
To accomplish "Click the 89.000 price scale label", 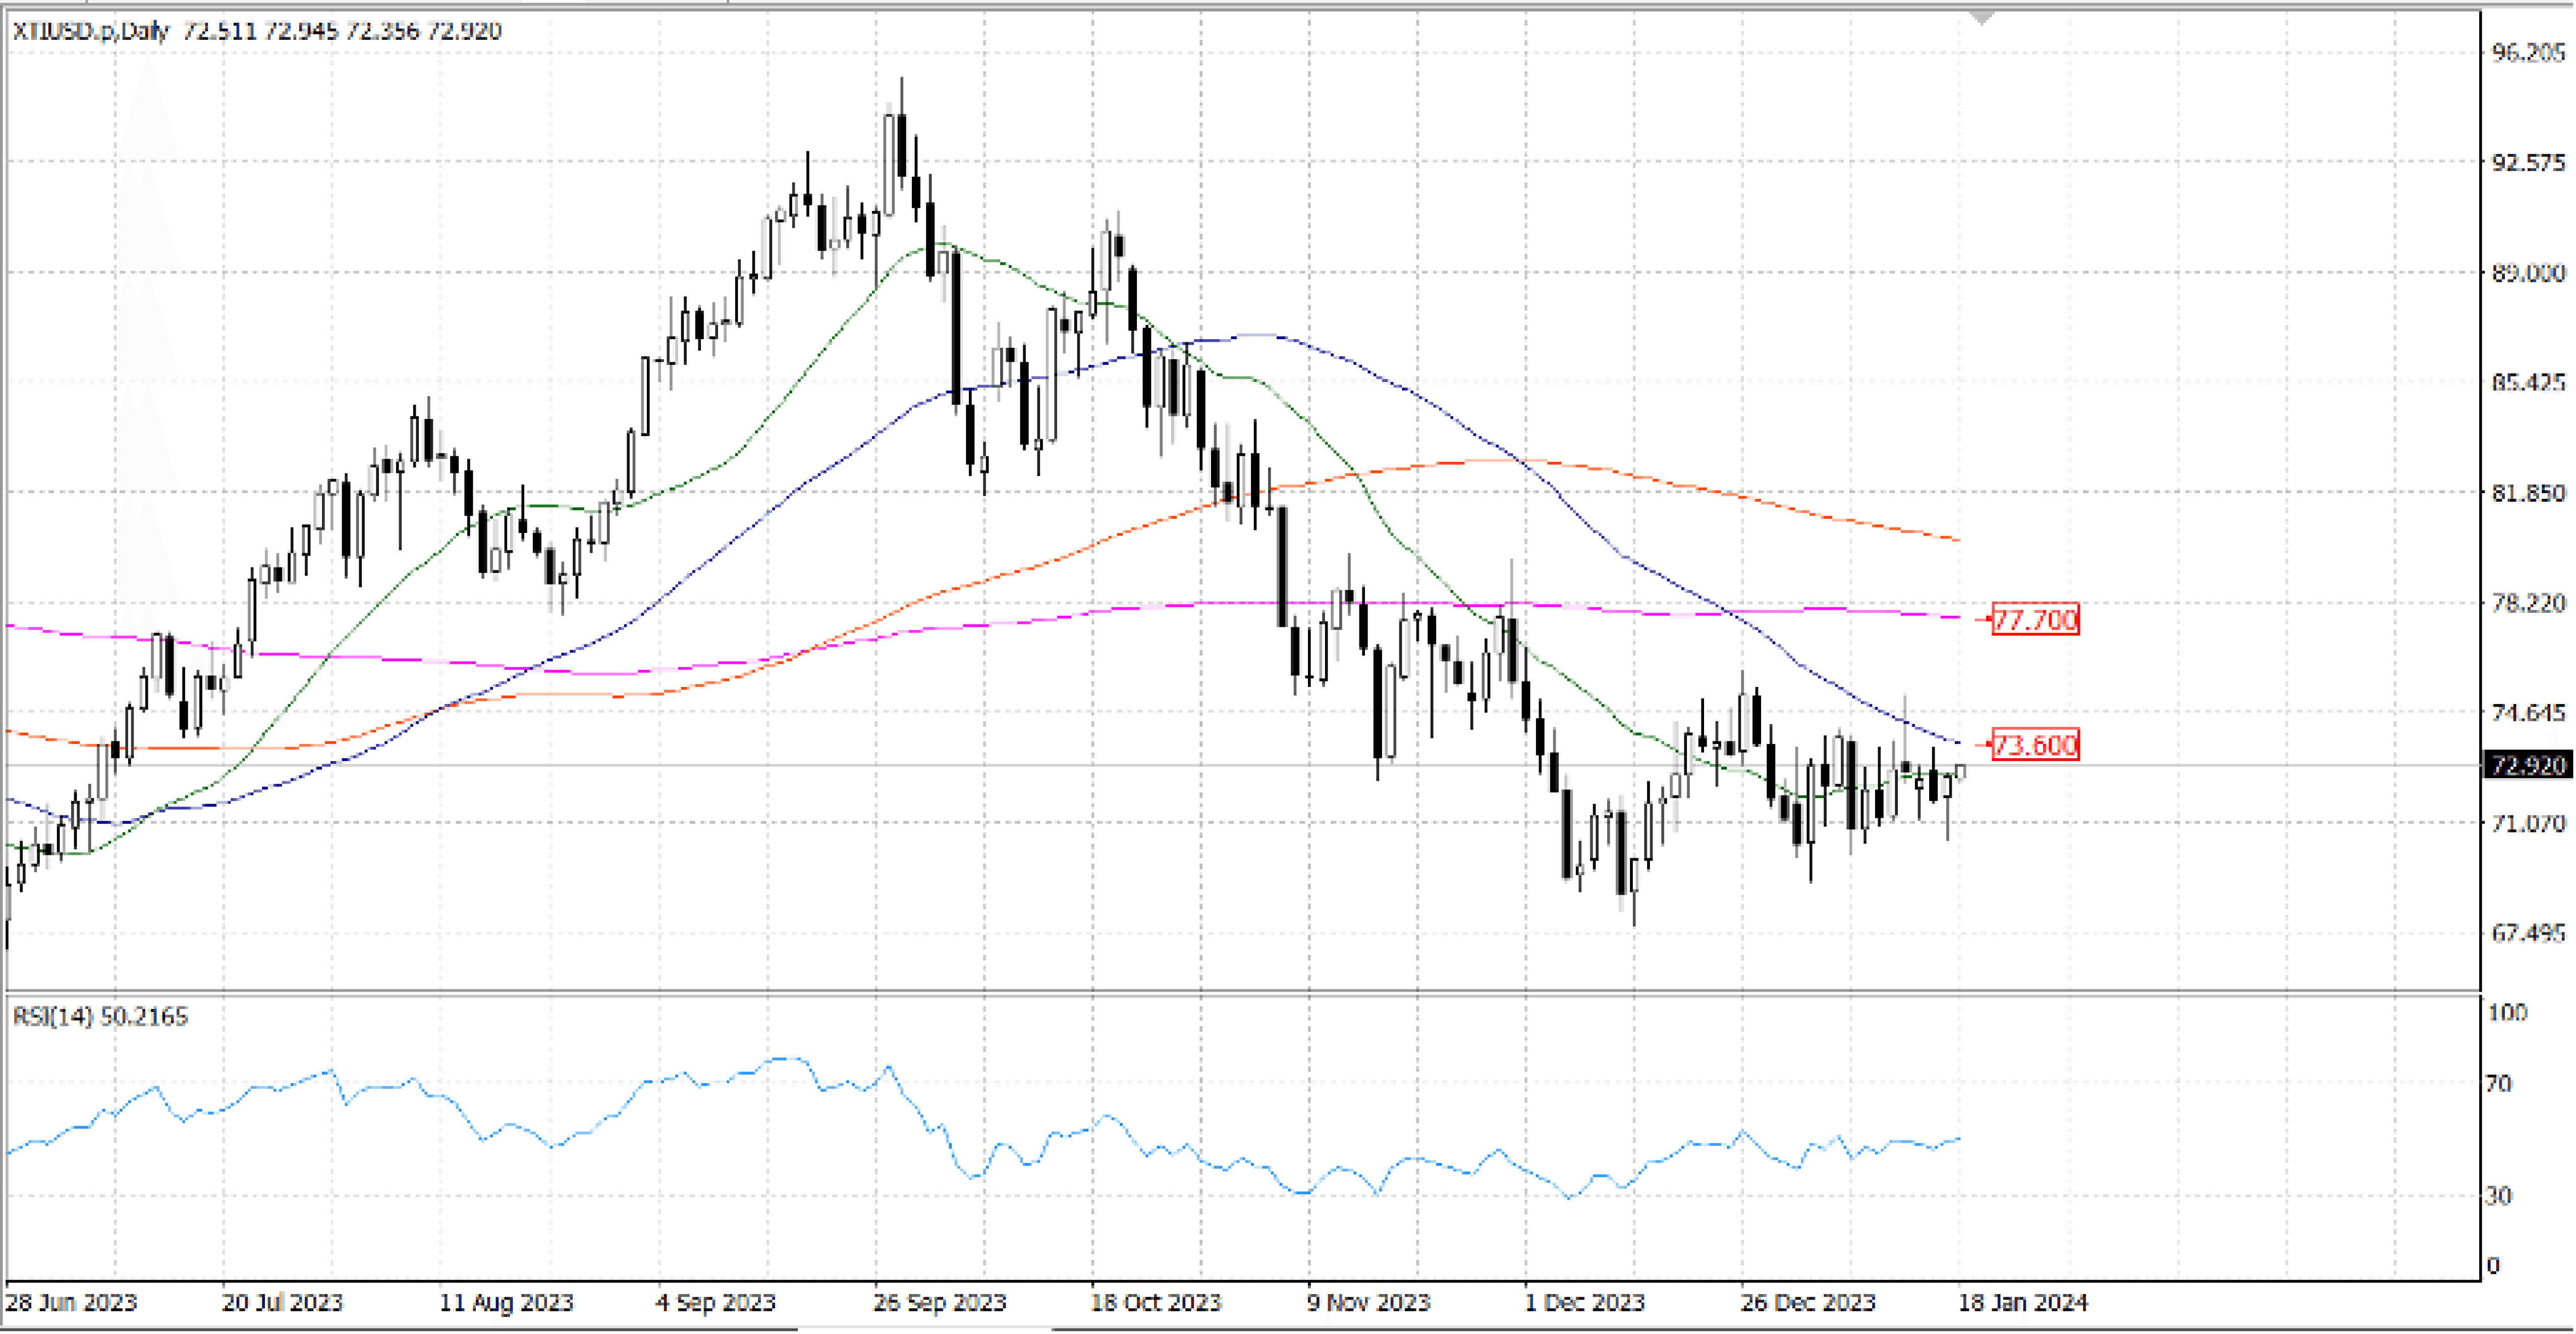I will [2528, 273].
